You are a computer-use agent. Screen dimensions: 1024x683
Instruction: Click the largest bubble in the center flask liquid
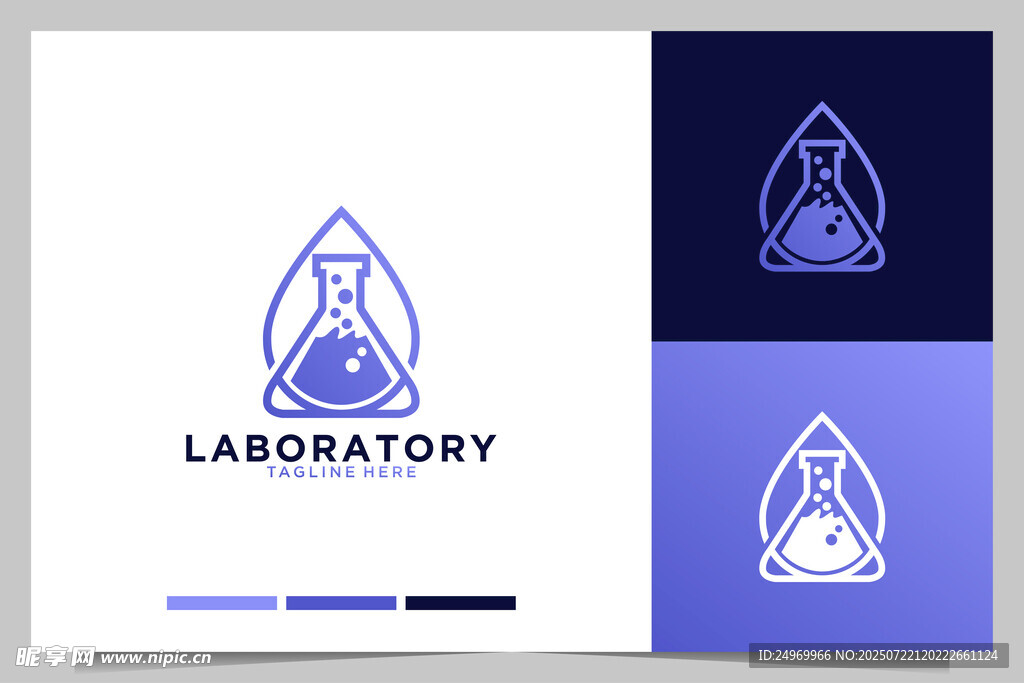352,366
